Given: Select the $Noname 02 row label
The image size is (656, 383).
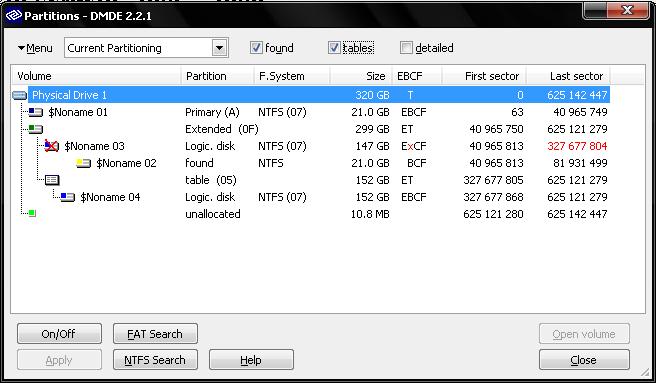Looking at the screenshot, I should 126,163.
